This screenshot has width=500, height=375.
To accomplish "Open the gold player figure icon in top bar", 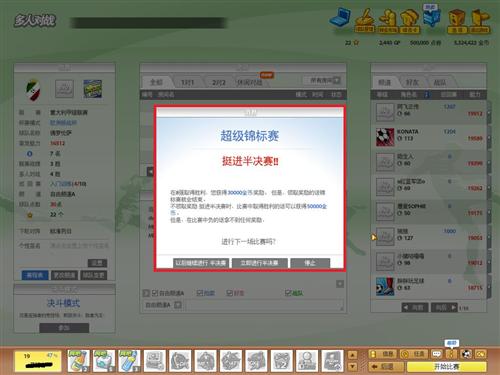I will point(388,21).
